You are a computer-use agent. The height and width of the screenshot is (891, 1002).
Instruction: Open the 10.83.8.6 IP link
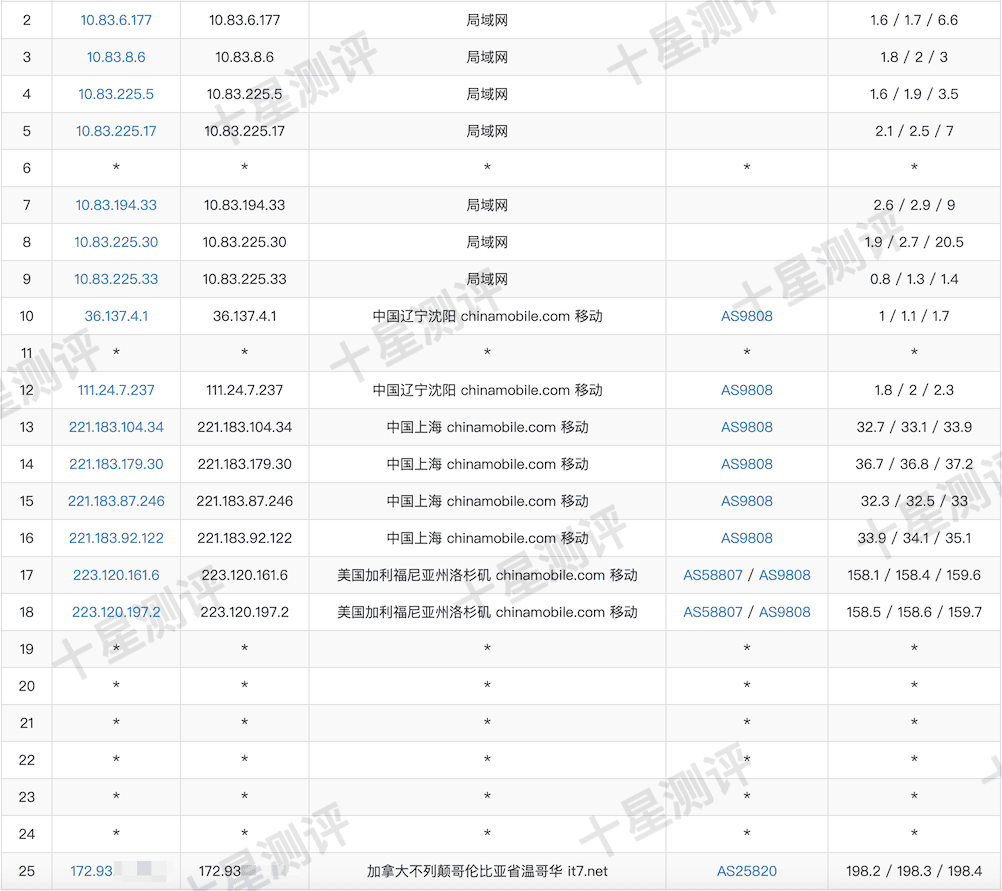coord(116,57)
